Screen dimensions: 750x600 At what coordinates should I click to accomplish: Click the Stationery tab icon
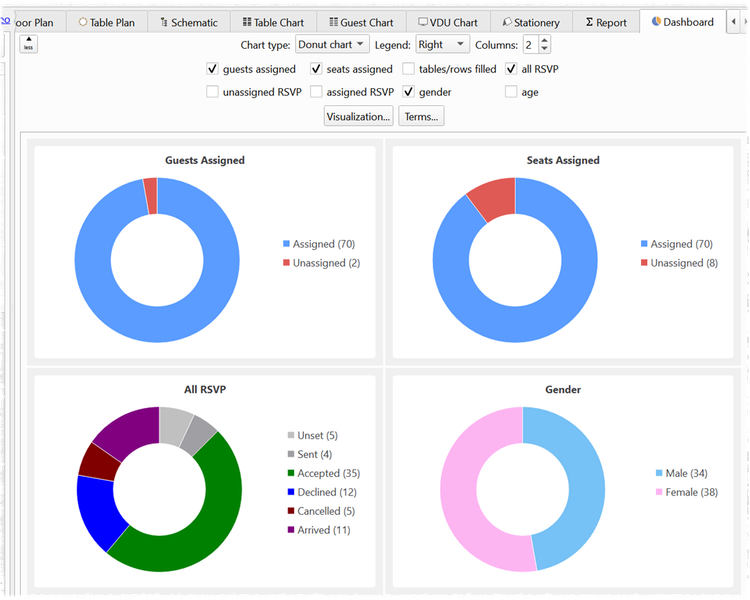coord(507,22)
